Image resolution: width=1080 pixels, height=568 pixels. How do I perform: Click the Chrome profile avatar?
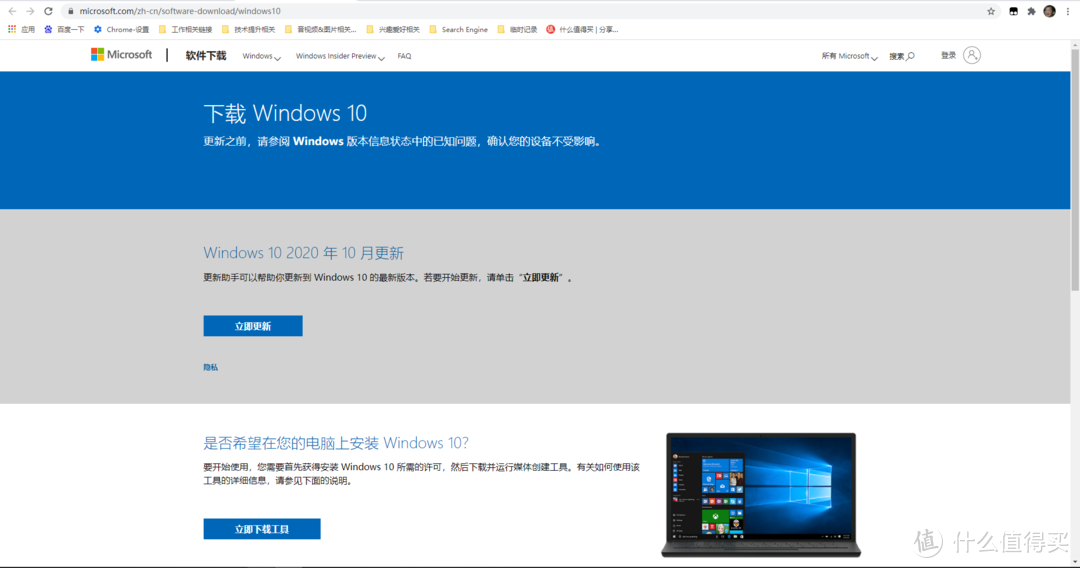point(1049,11)
